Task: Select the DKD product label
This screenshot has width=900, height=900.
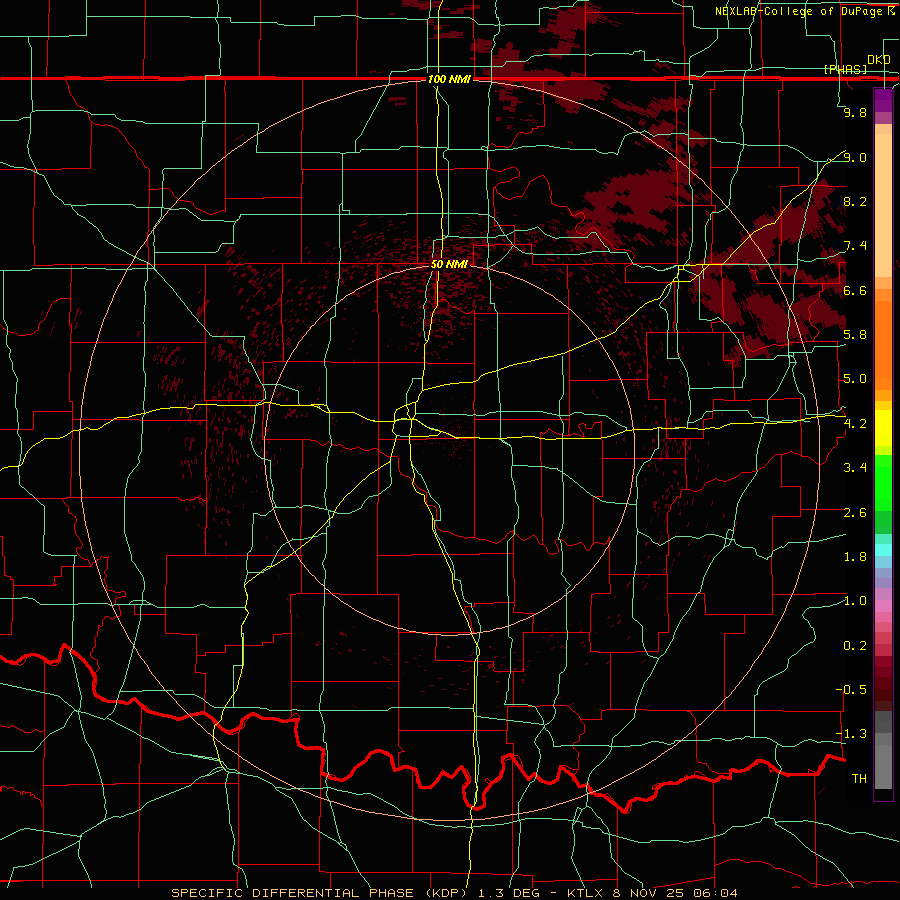Action: click(878, 60)
